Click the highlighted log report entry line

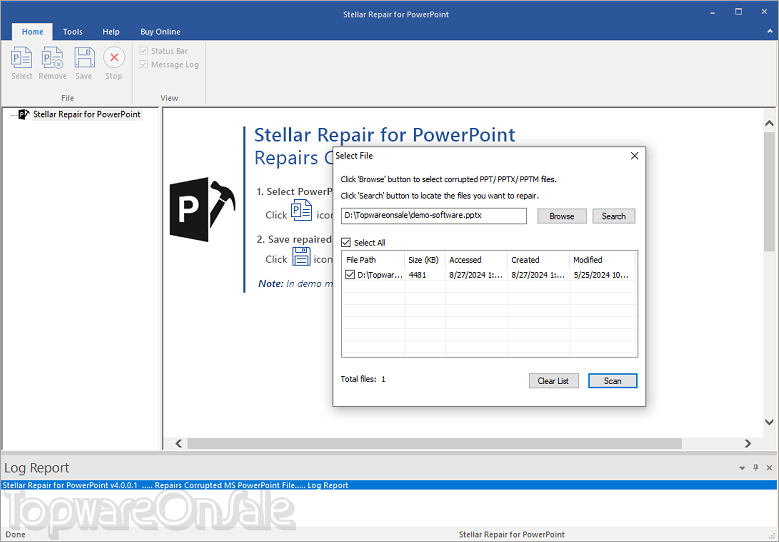(390, 485)
